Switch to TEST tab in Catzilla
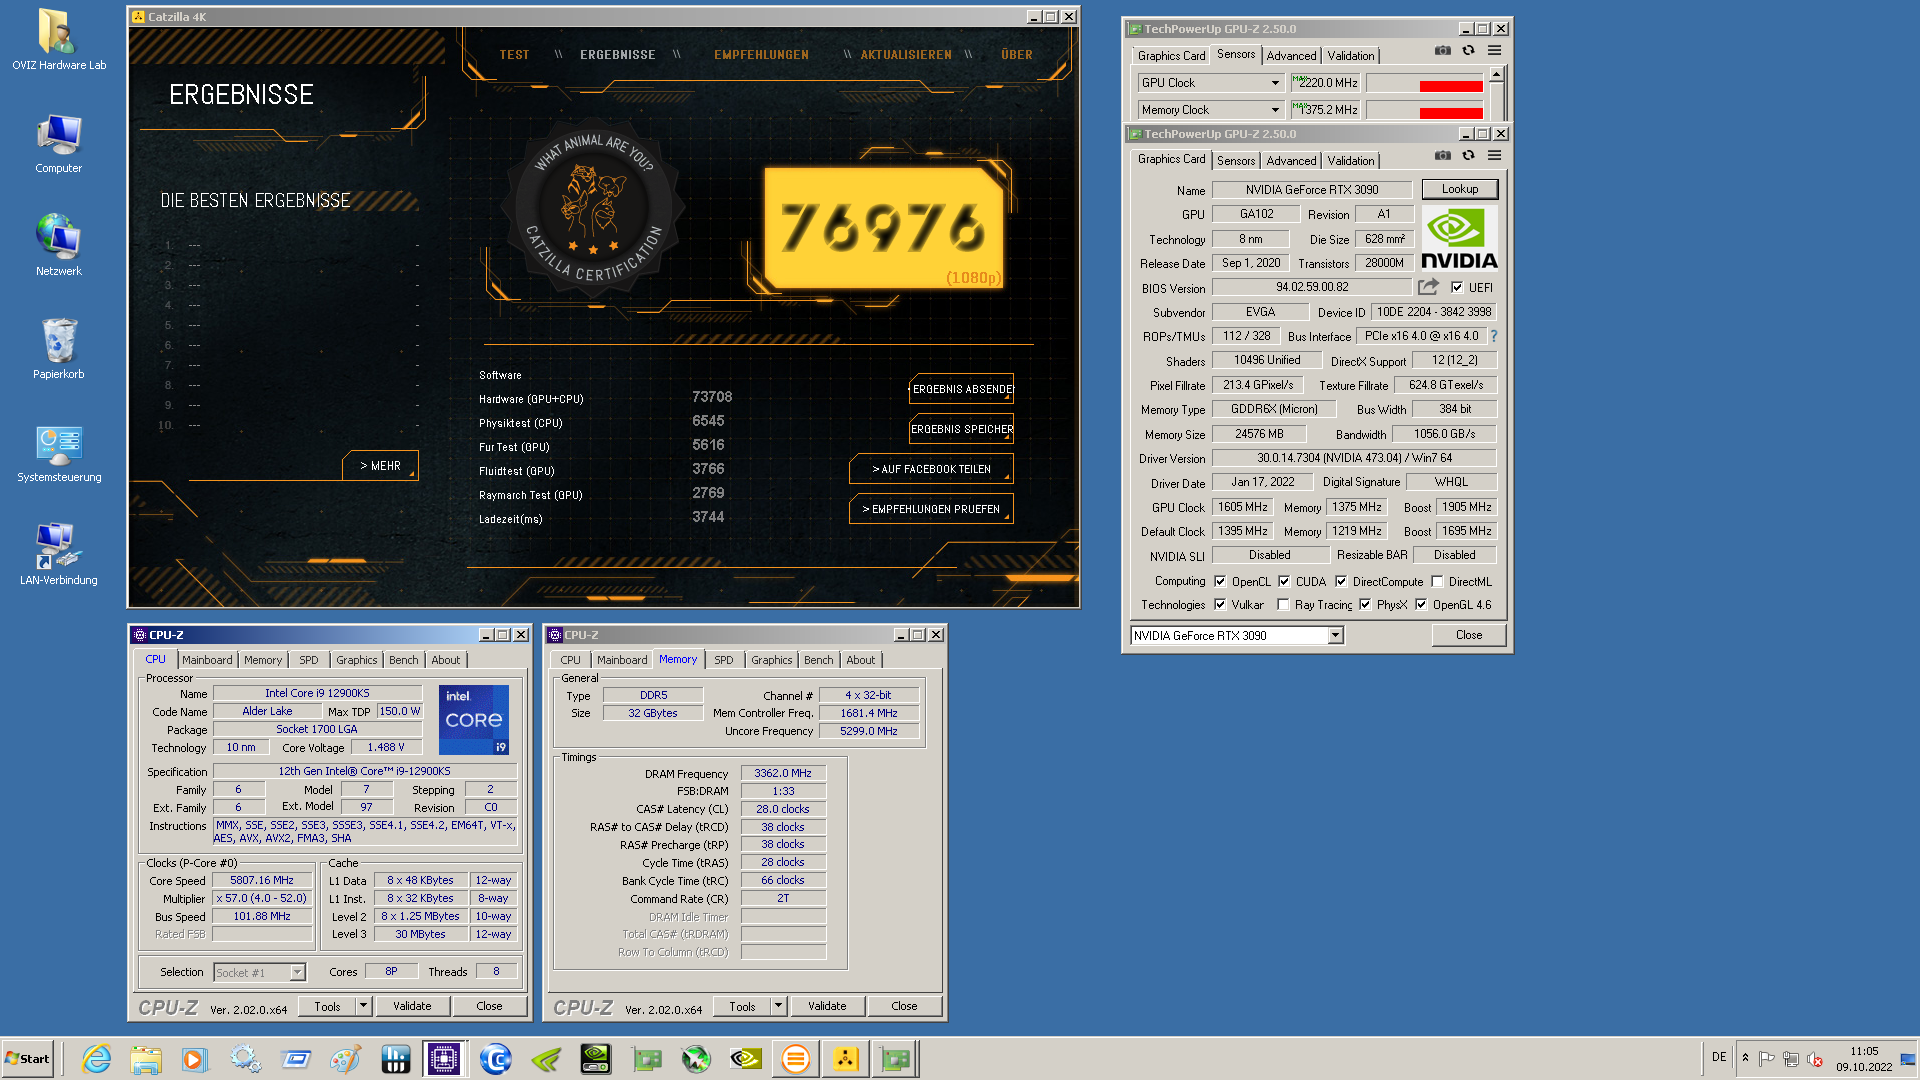The image size is (1920, 1080). point(514,55)
